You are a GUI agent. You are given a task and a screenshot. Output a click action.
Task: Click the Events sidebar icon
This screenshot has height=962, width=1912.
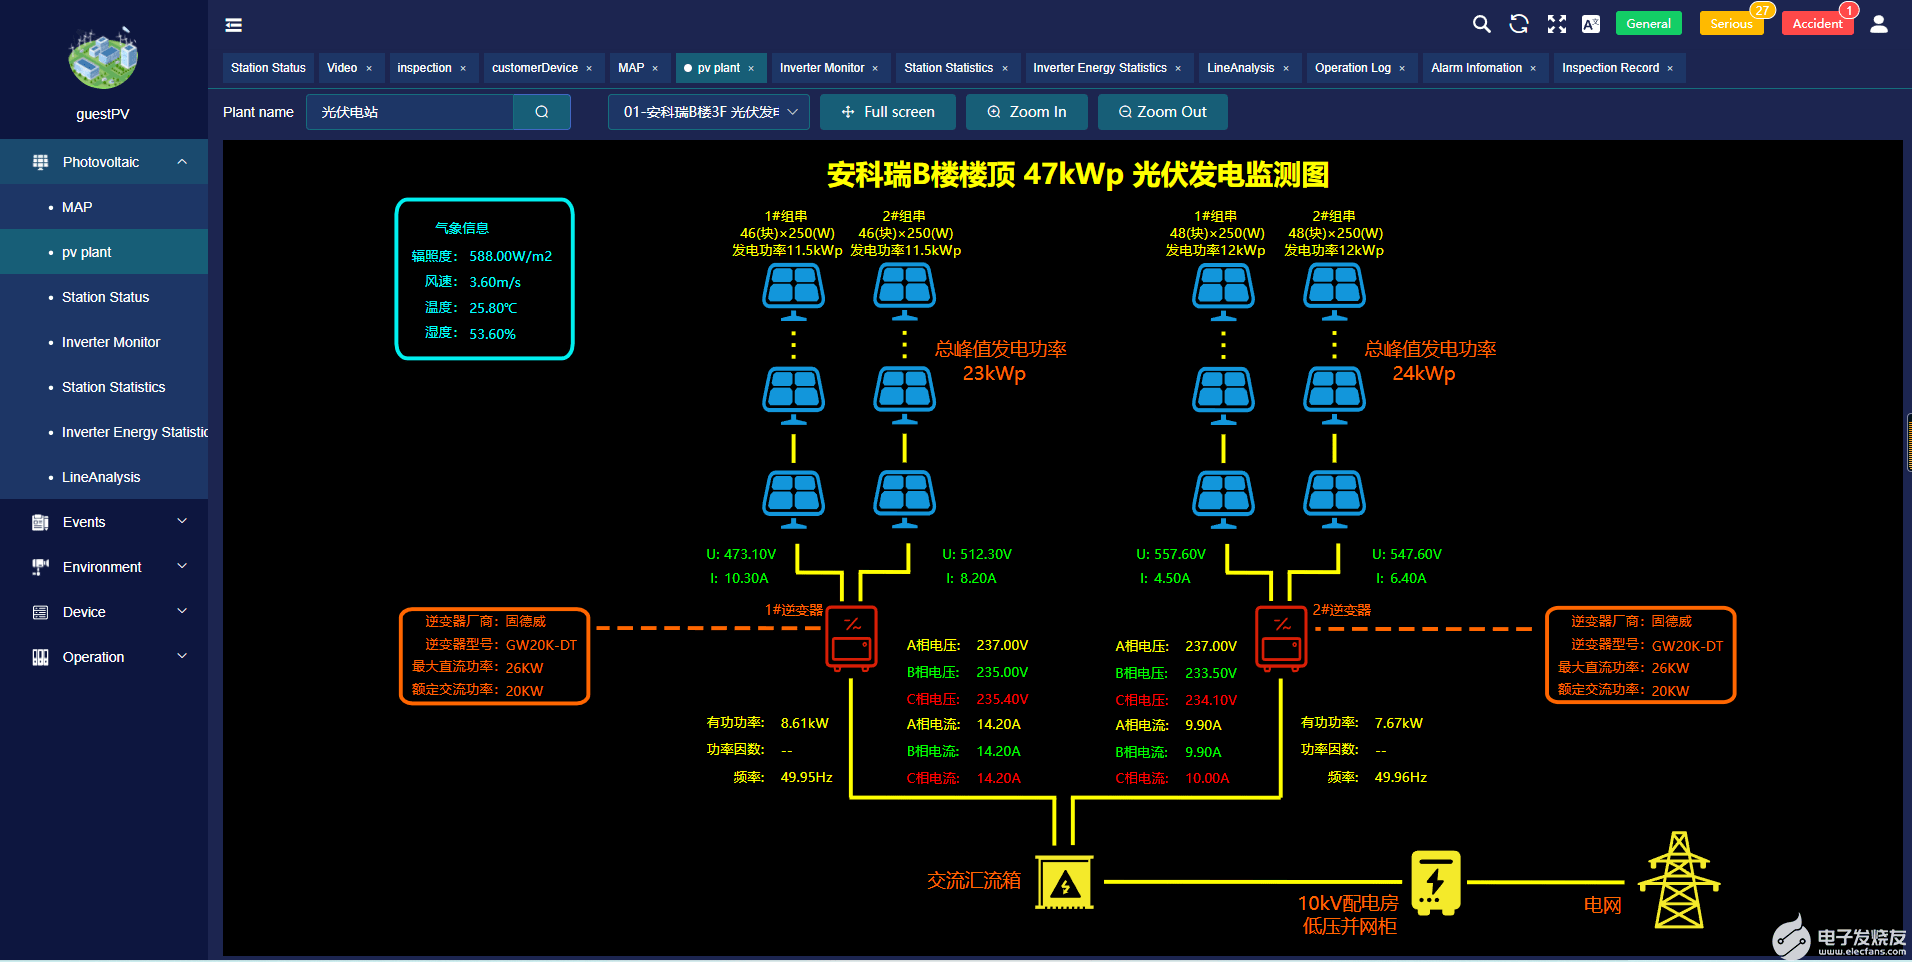[40, 522]
